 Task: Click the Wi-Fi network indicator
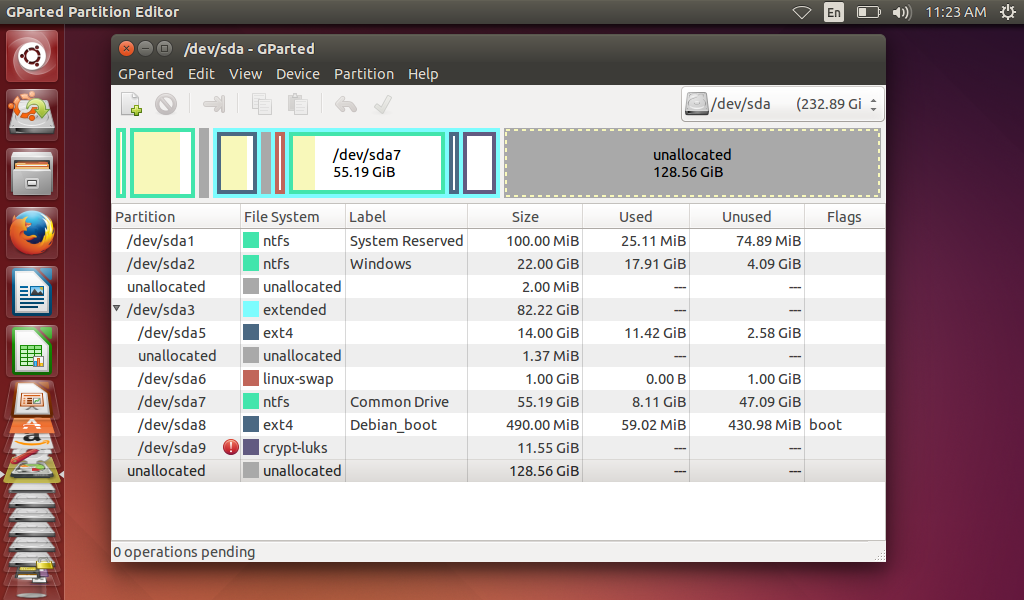tap(802, 12)
